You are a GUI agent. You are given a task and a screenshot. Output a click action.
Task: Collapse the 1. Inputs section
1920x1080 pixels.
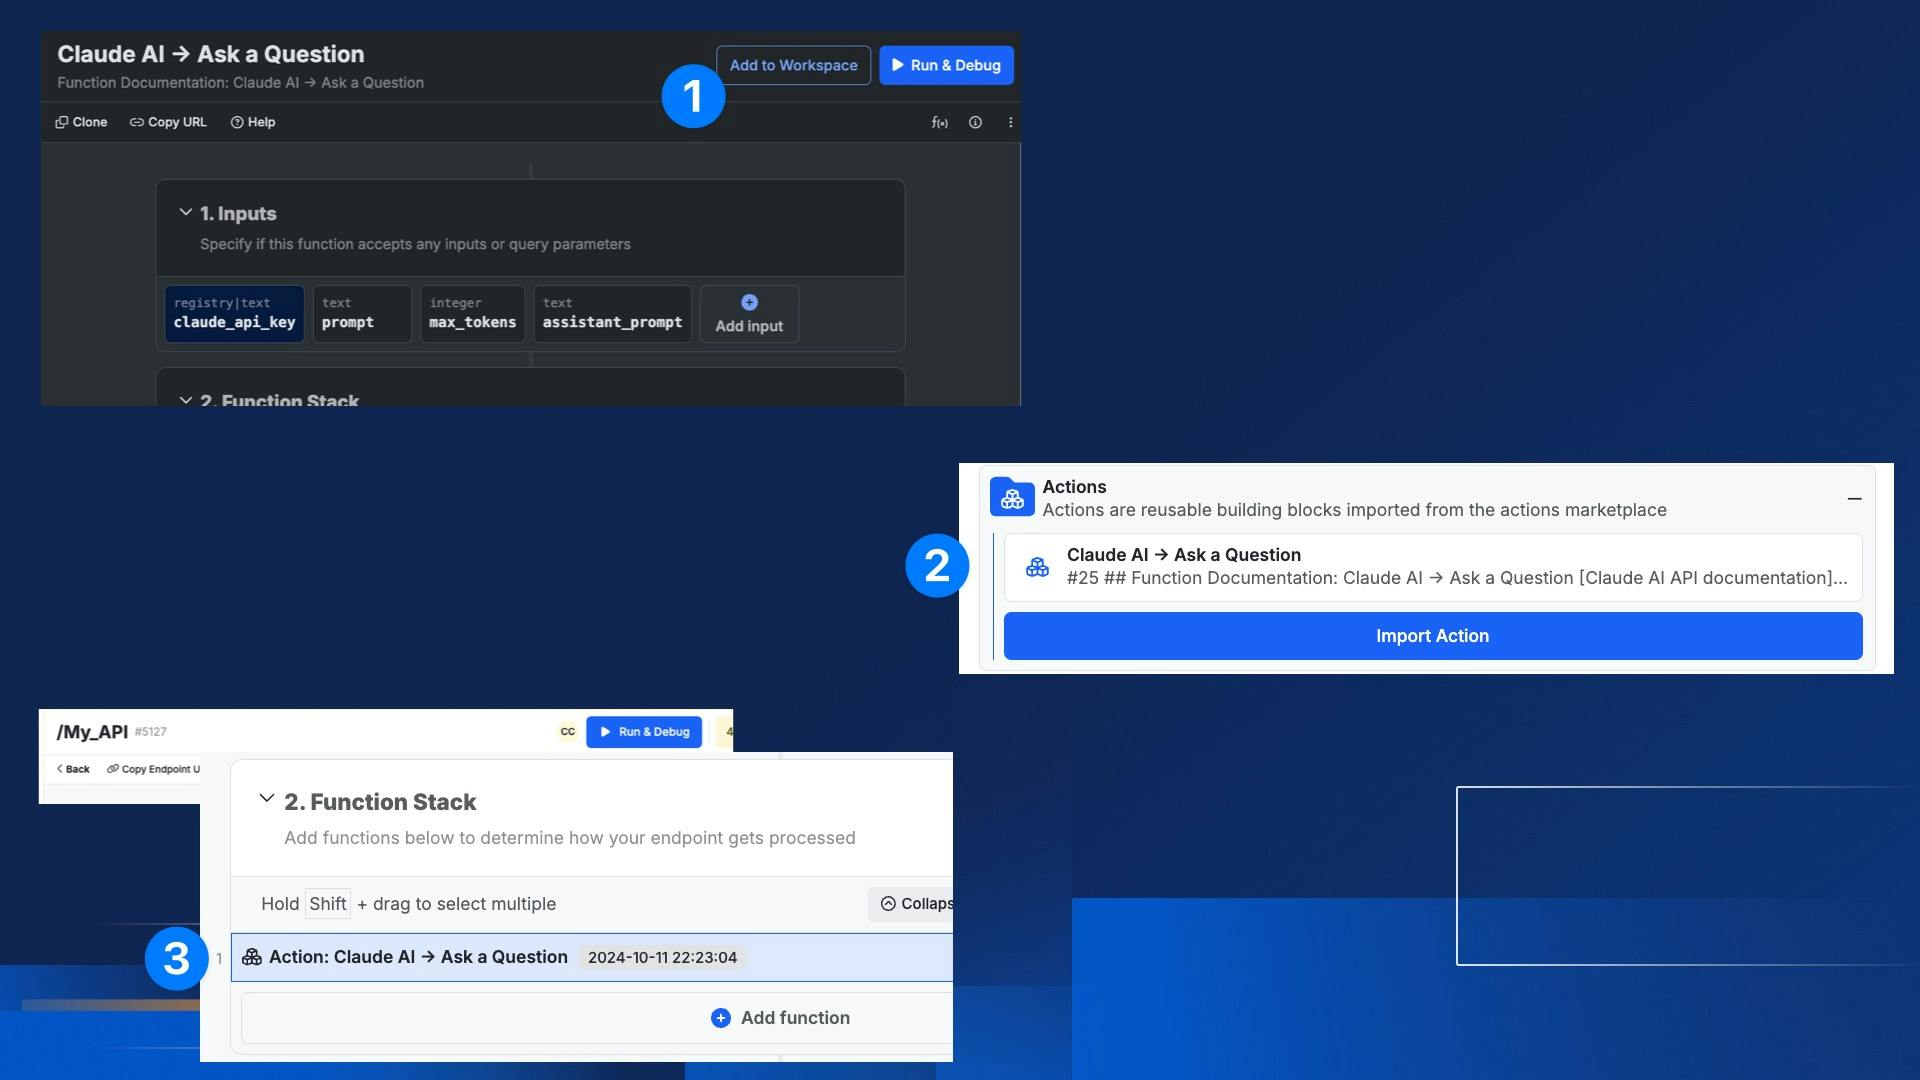(185, 213)
